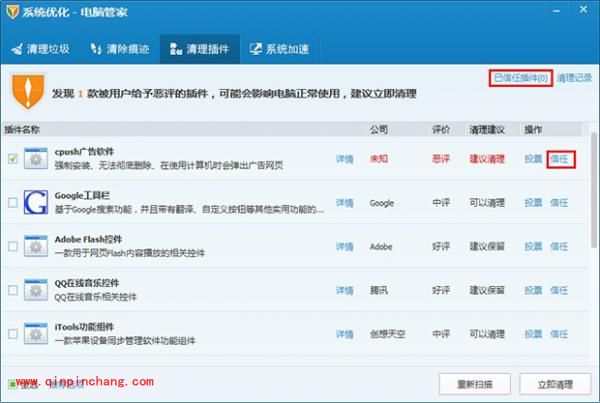The image size is (600, 403).
Task: Click the 重新扫描 button
Action: (474, 384)
